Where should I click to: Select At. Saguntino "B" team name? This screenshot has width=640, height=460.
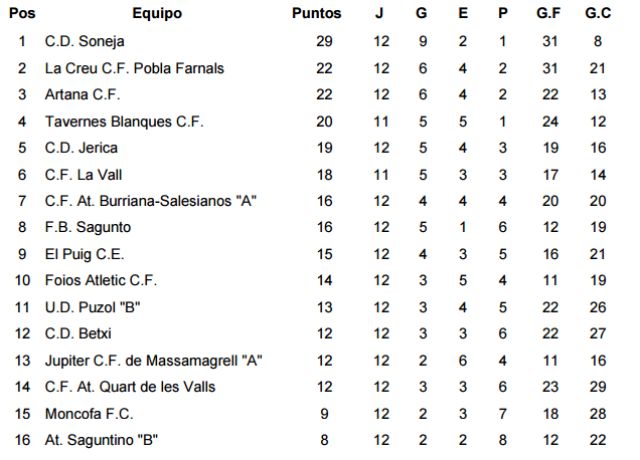pyautogui.click(x=102, y=440)
